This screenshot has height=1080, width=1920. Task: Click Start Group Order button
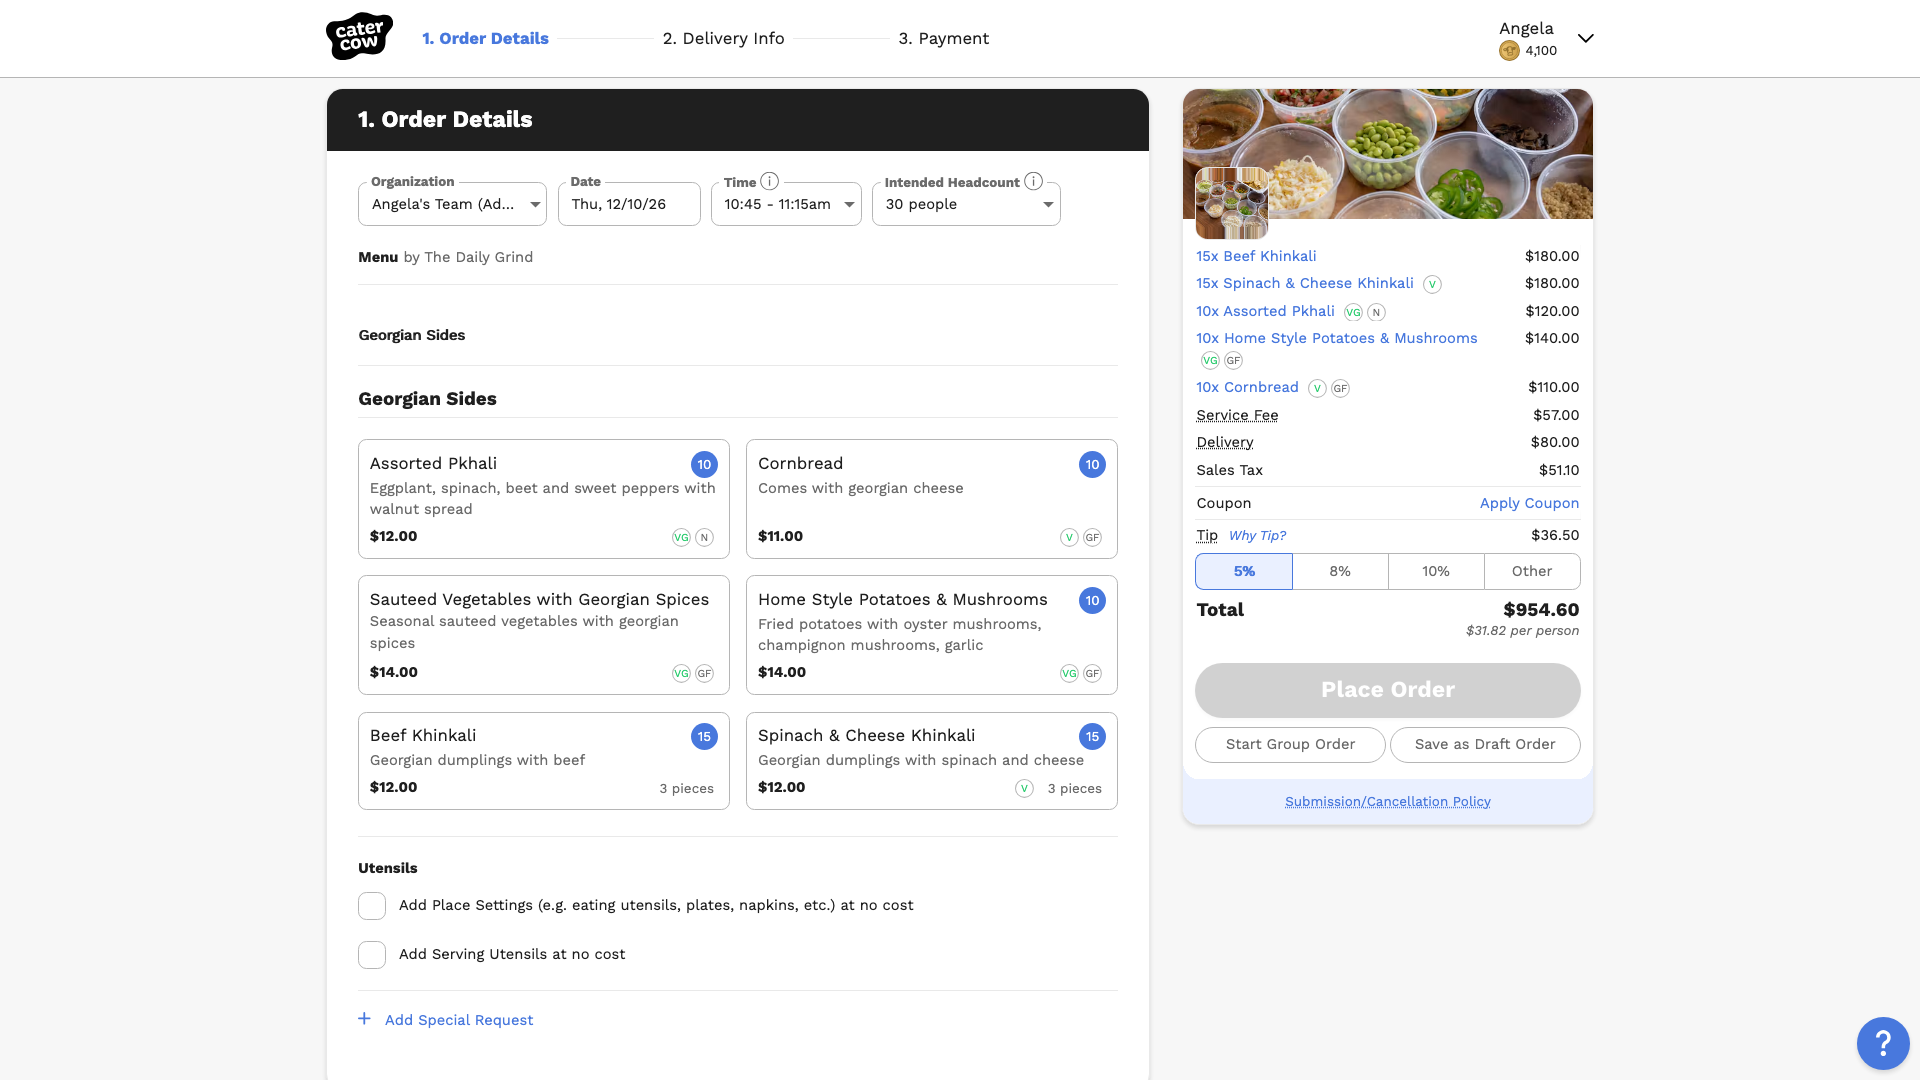click(1290, 744)
